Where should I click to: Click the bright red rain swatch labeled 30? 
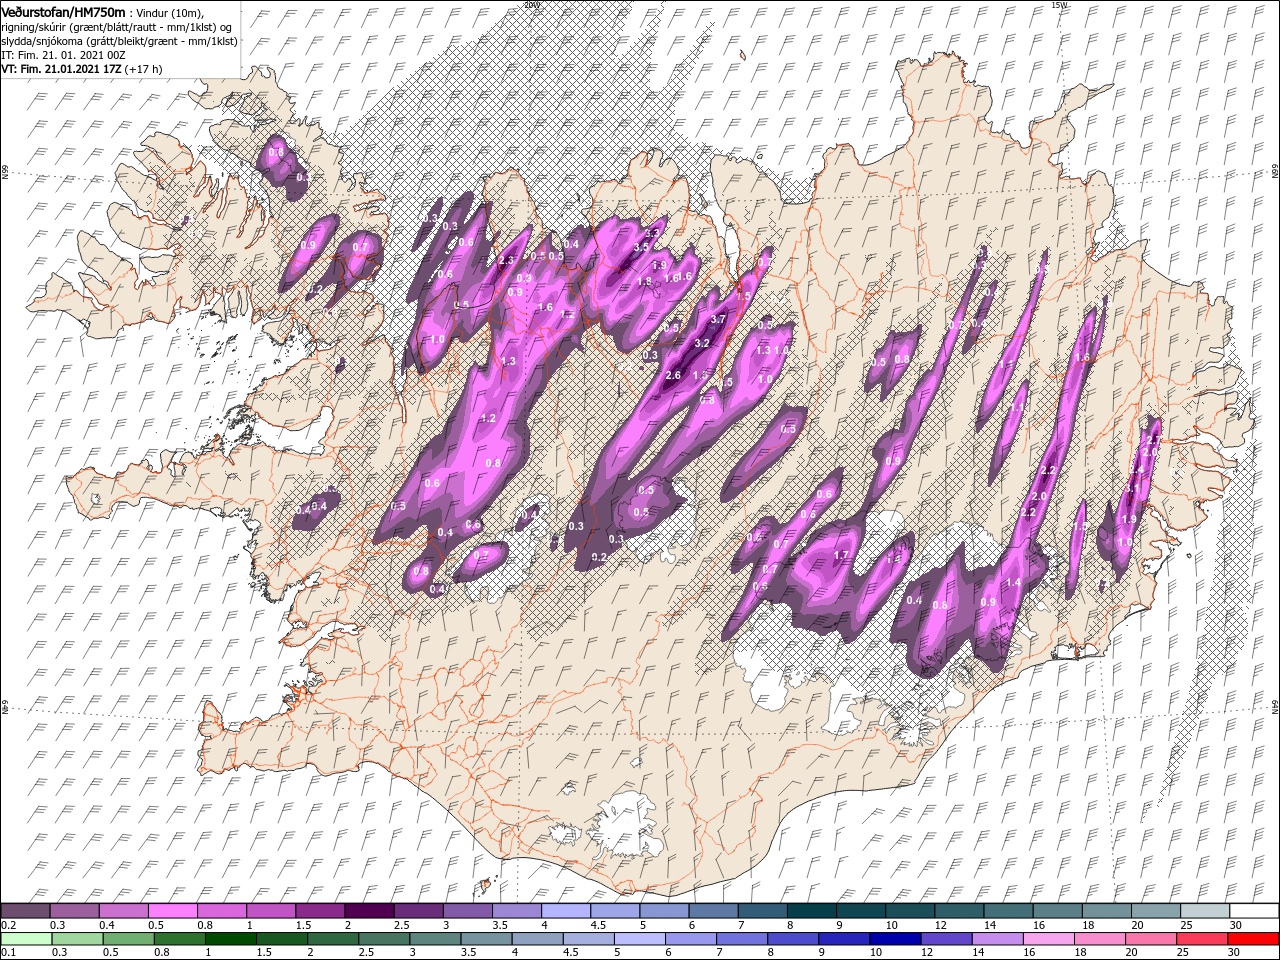pyautogui.click(x=1254, y=939)
